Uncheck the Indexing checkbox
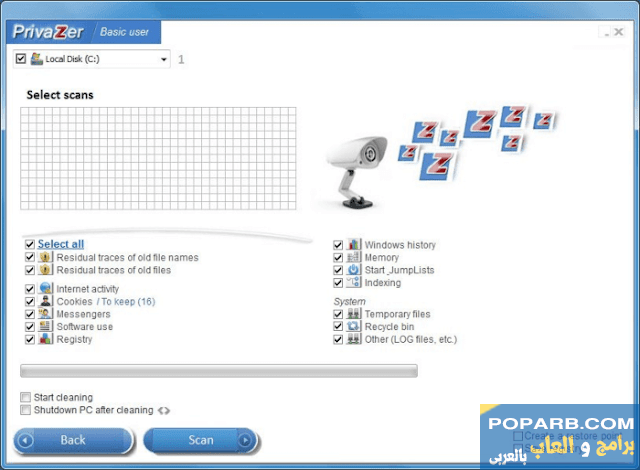This screenshot has width=640, height=470. point(339,283)
